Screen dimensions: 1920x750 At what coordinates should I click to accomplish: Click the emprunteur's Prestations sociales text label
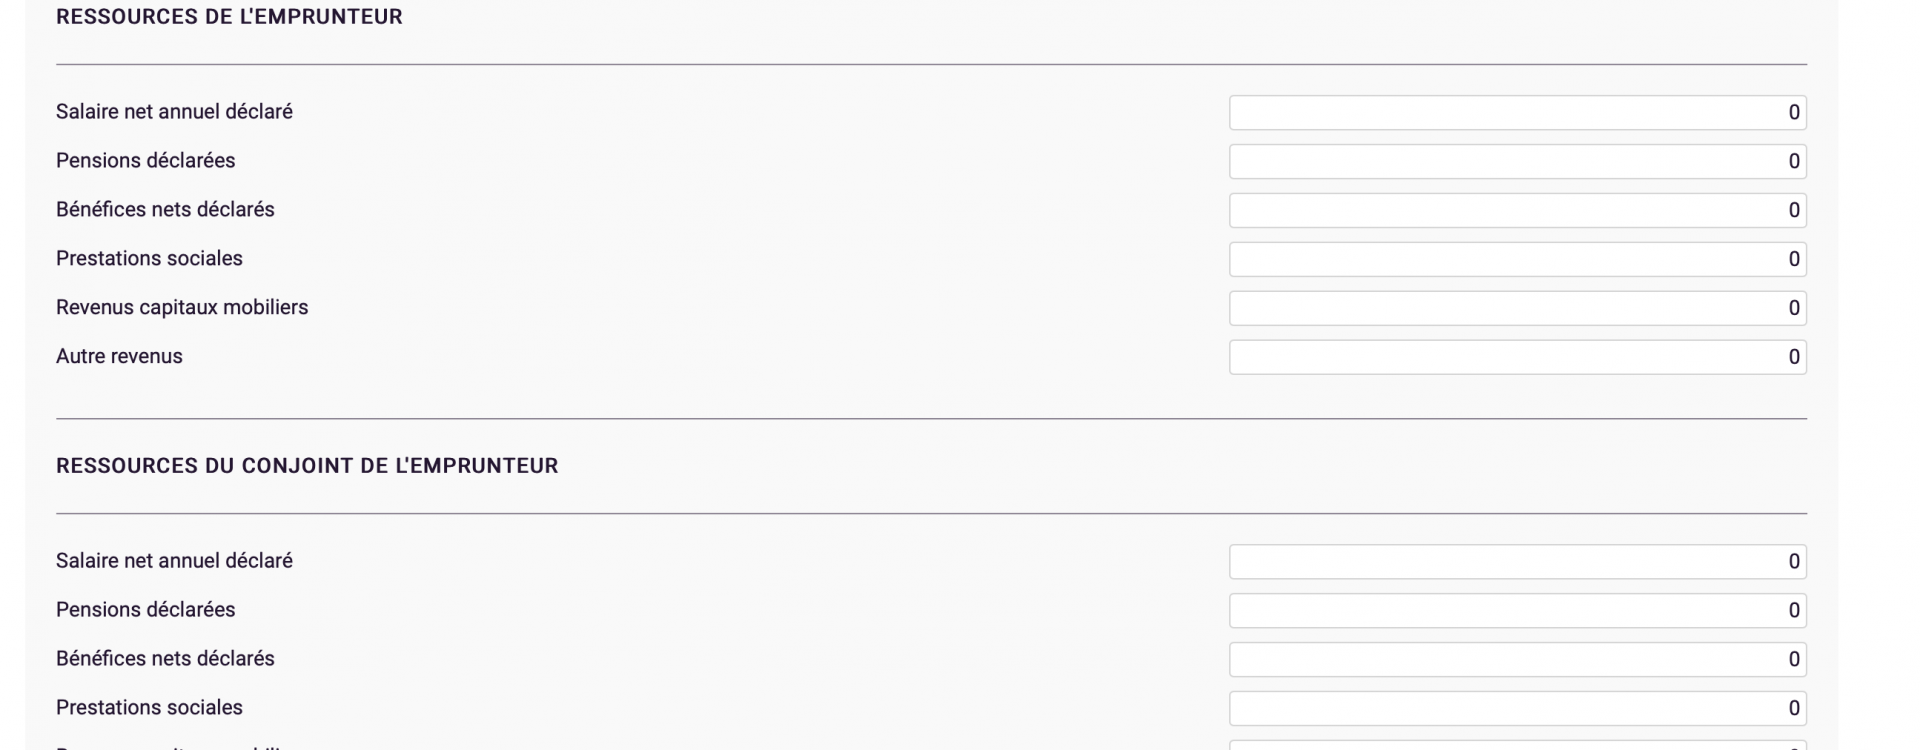(x=149, y=259)
